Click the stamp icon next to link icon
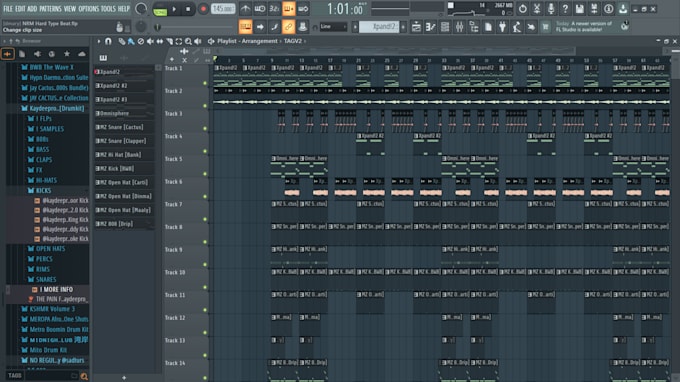 (302, 27)
